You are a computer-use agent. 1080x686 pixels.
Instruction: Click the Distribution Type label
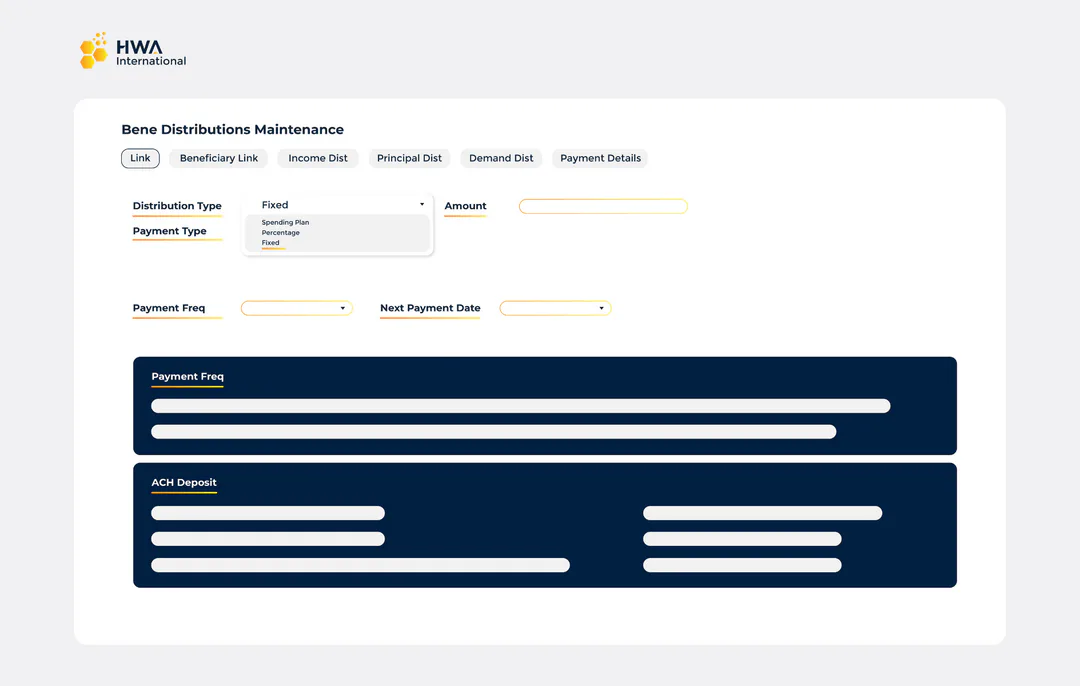[177, 206]
